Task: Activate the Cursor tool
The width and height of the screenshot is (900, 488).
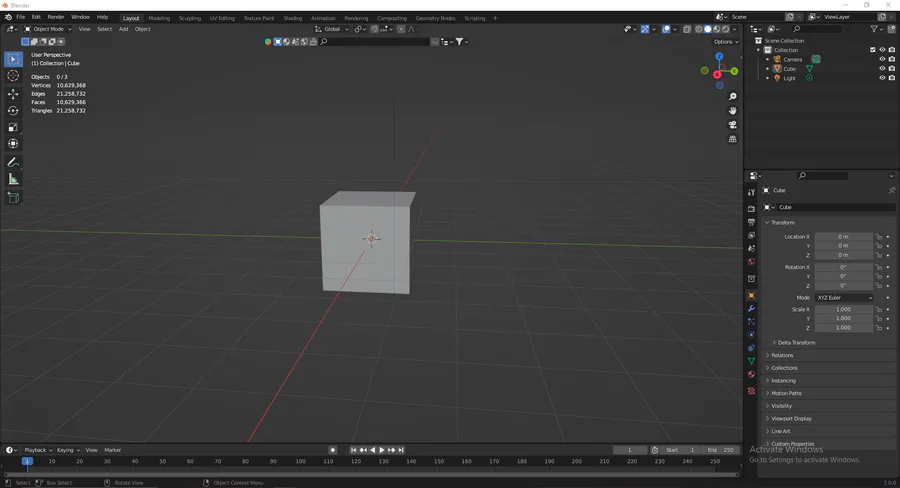Action: 13,76
